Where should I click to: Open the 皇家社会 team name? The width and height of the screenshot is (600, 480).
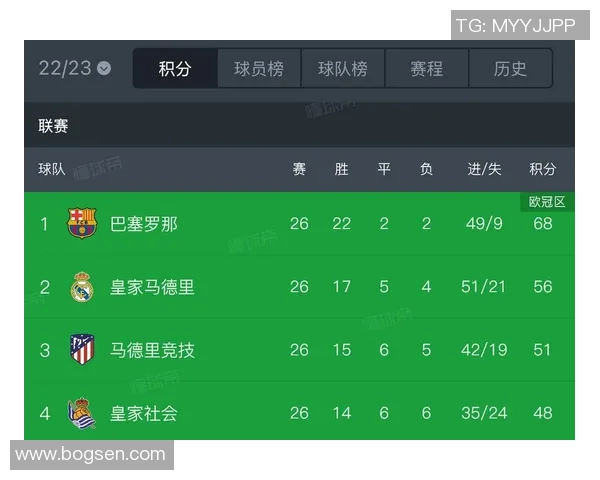click(144, 412)
